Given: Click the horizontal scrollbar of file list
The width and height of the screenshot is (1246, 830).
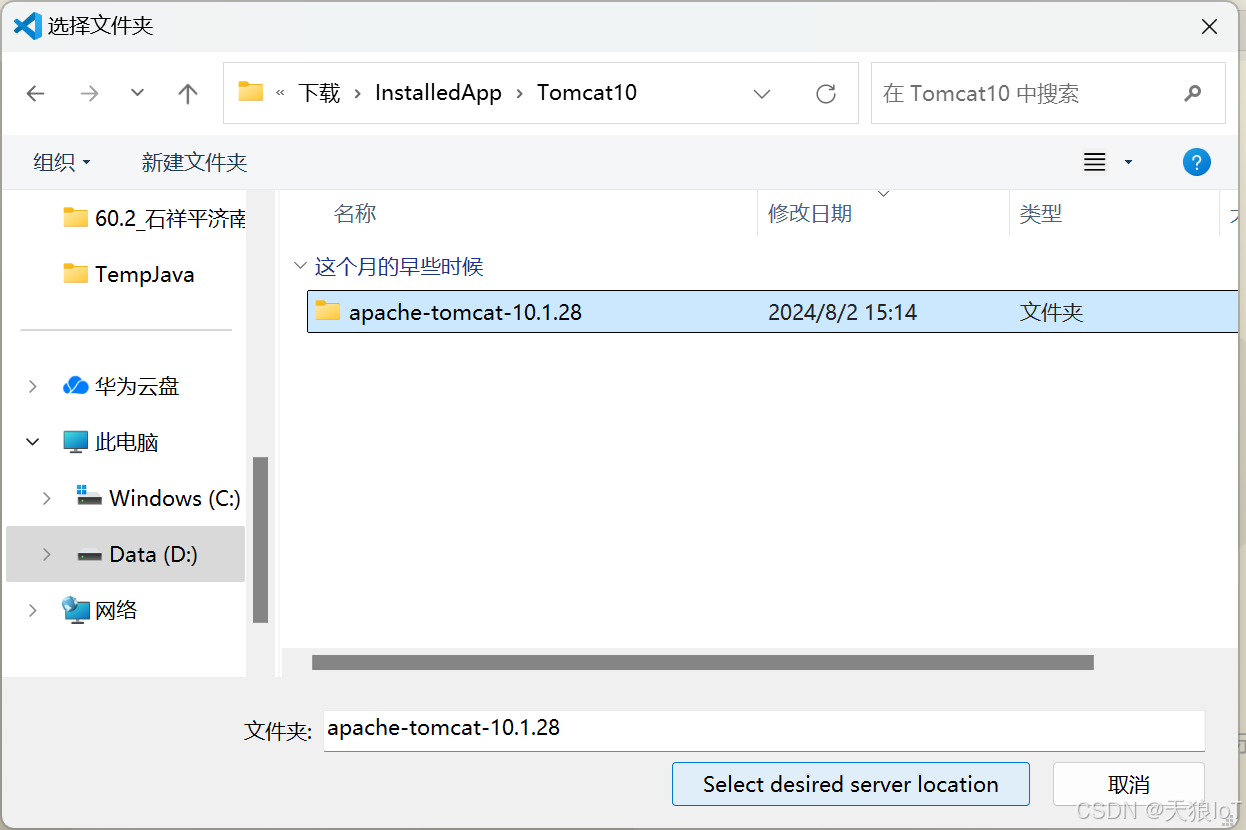Looking at the screenshot, I should (x=702, y=662).
